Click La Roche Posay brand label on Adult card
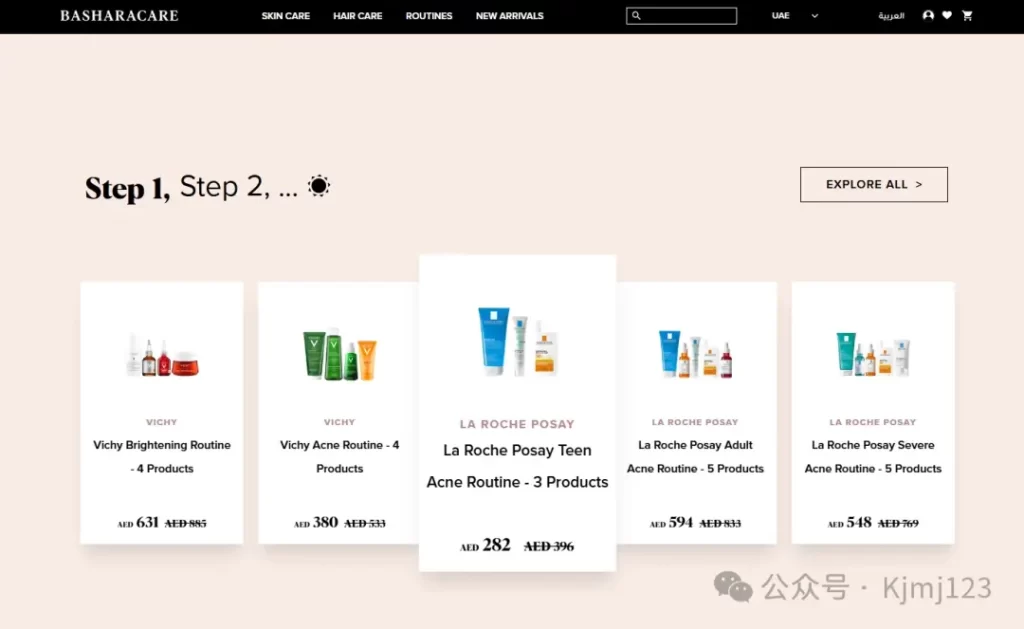This screenshot has height=629, width=1024. click(695, 422)
